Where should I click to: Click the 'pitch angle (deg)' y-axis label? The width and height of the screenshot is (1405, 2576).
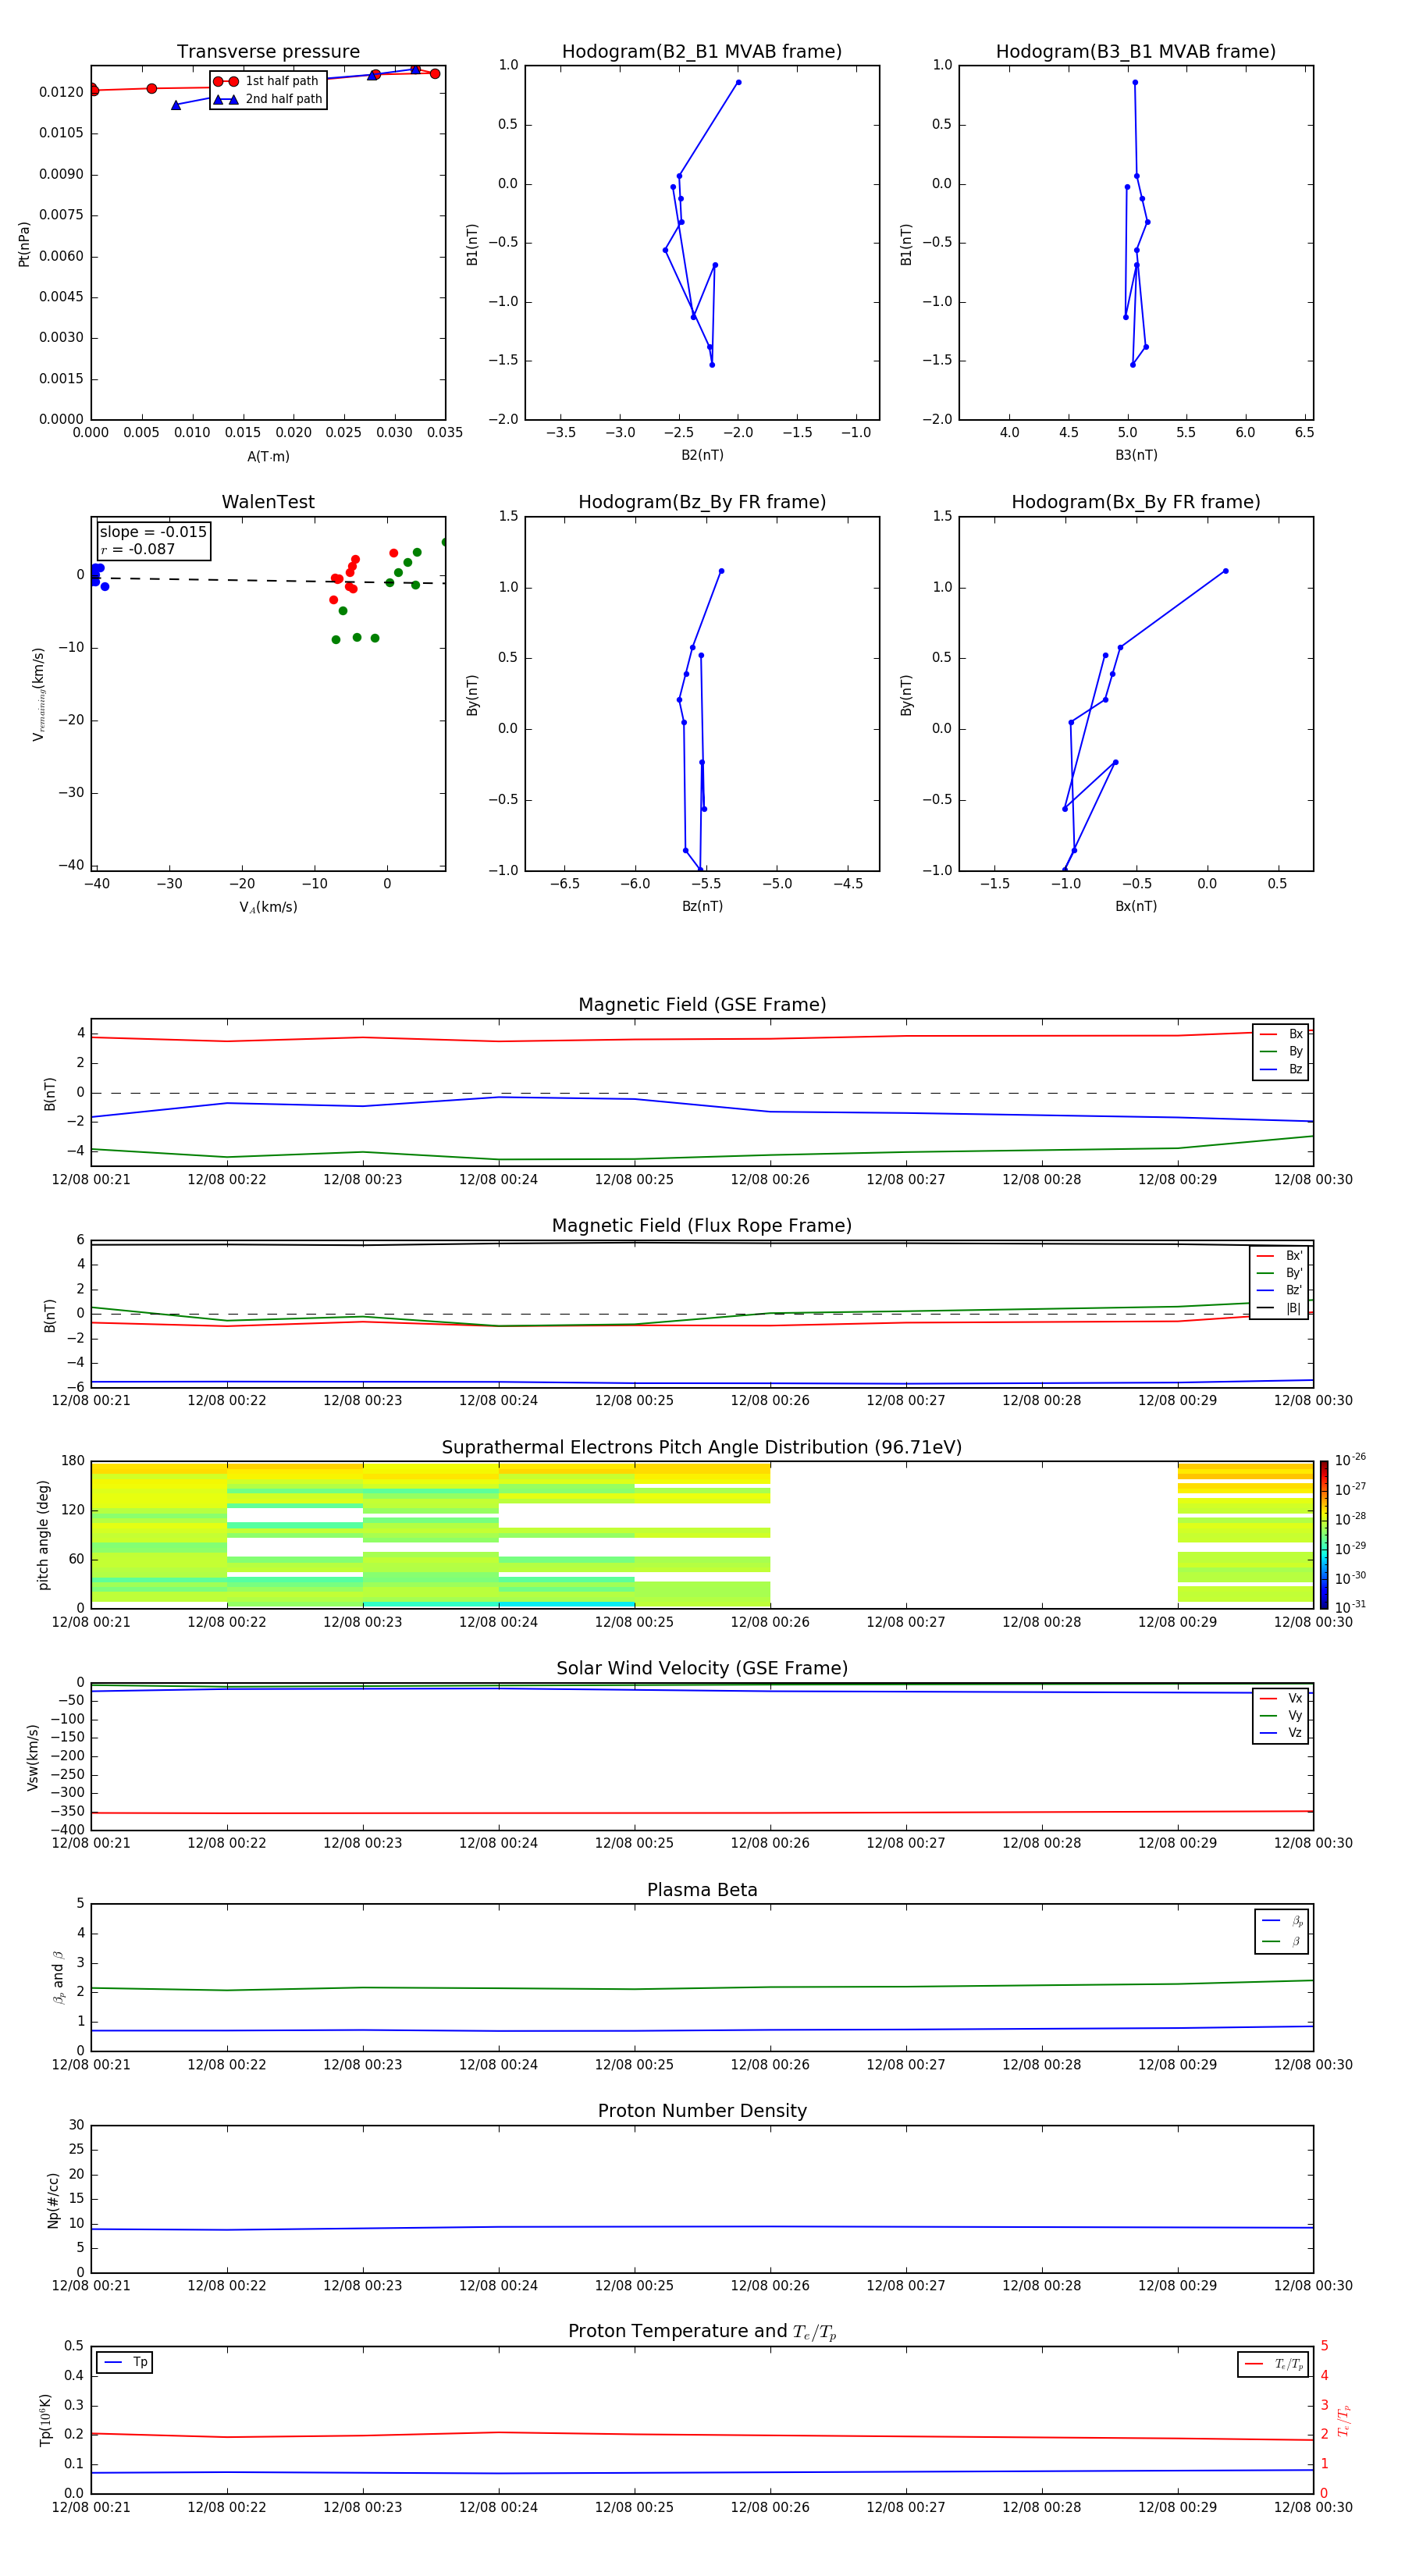pos(44,1535)
